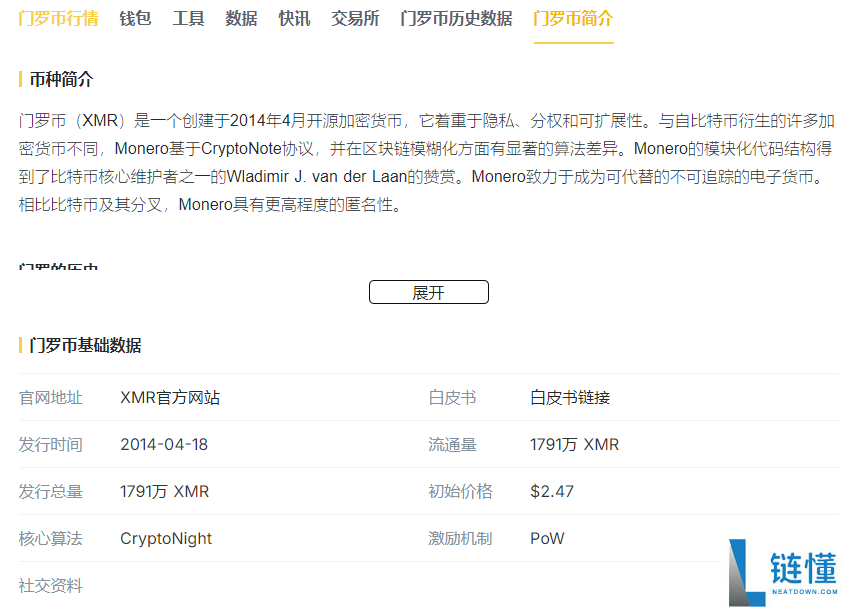Click the 发行时间 label
This screenshot has height=608, width=842.
pos(50,444)
